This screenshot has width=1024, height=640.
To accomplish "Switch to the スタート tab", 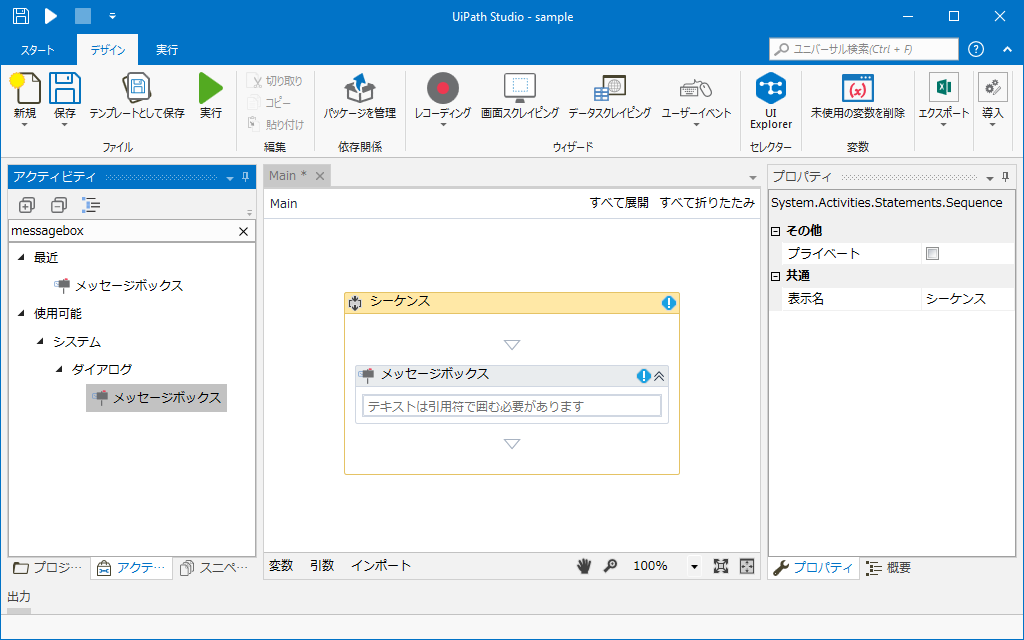I will (38, 50).
